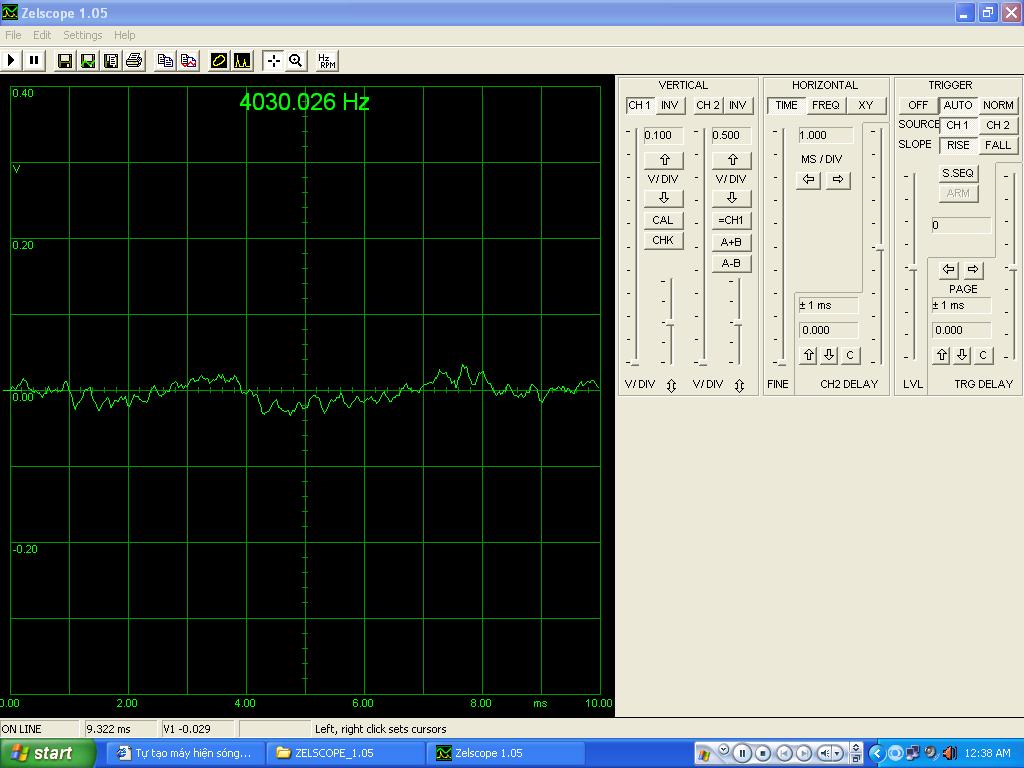Open the spectrum analyzer view icon

(x=242, y=60)
